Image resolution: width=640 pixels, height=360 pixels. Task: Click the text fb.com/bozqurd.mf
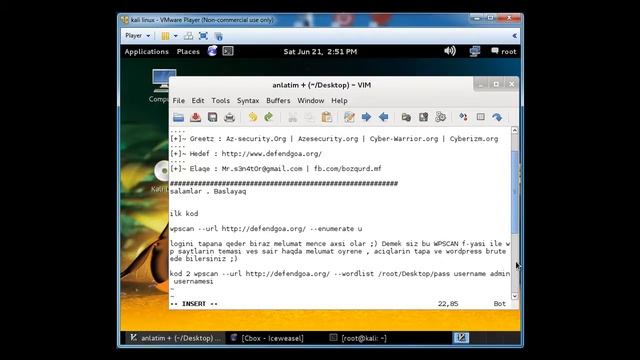point(347,169)
